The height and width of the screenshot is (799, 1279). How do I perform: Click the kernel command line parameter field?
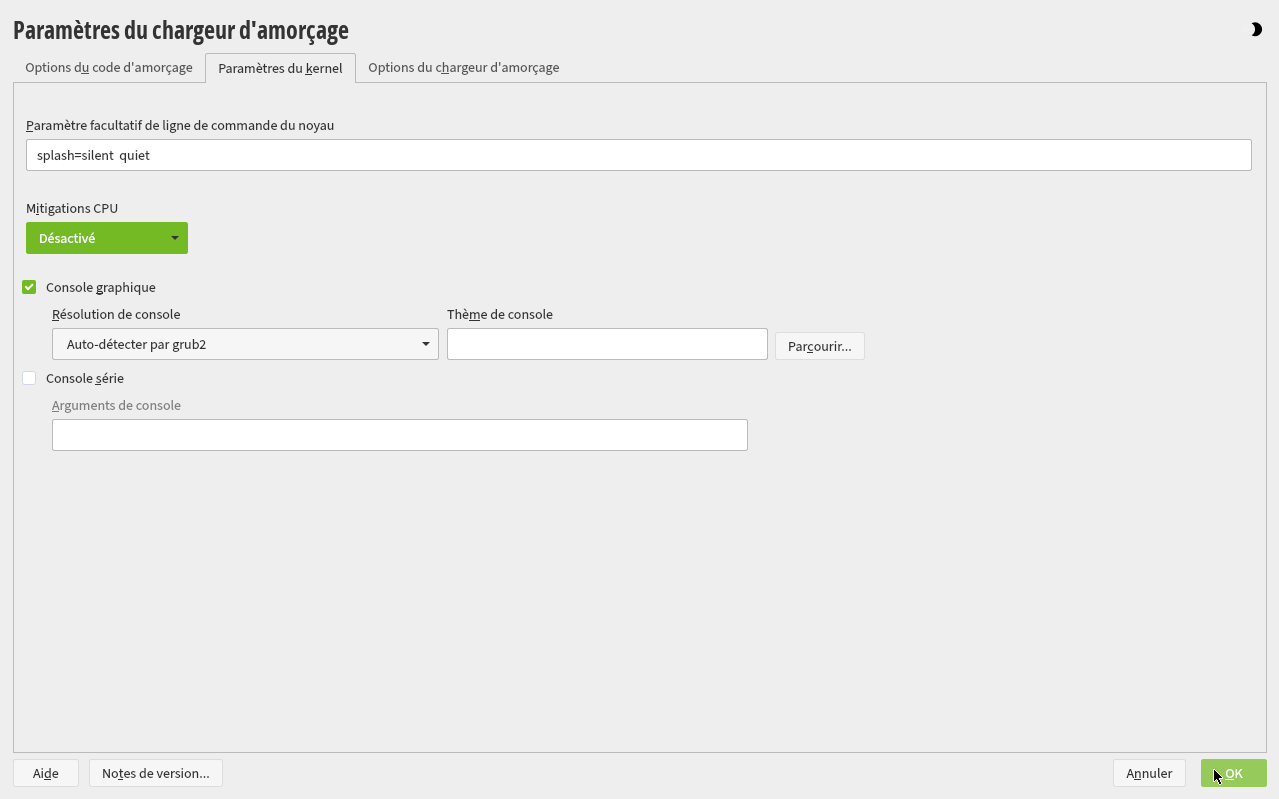coord(638,155)
